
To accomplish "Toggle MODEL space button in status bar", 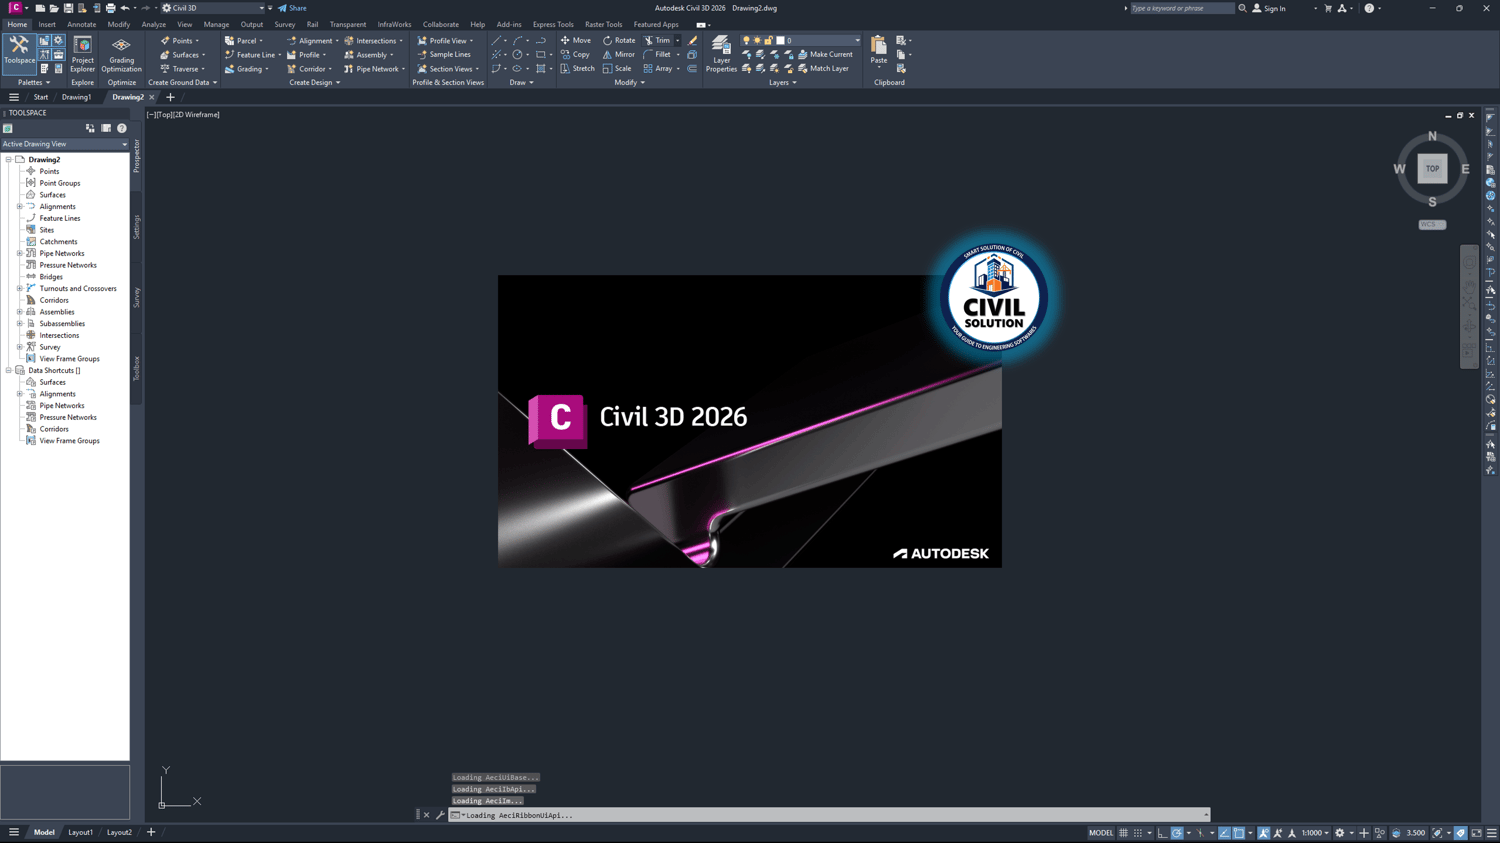I will pyautogui.click(x=1101, y=833).
